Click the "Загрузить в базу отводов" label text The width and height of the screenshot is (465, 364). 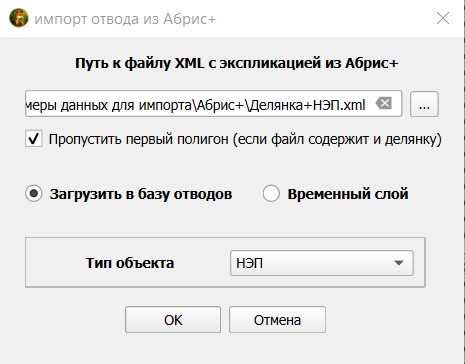click(x=141, y=194)
